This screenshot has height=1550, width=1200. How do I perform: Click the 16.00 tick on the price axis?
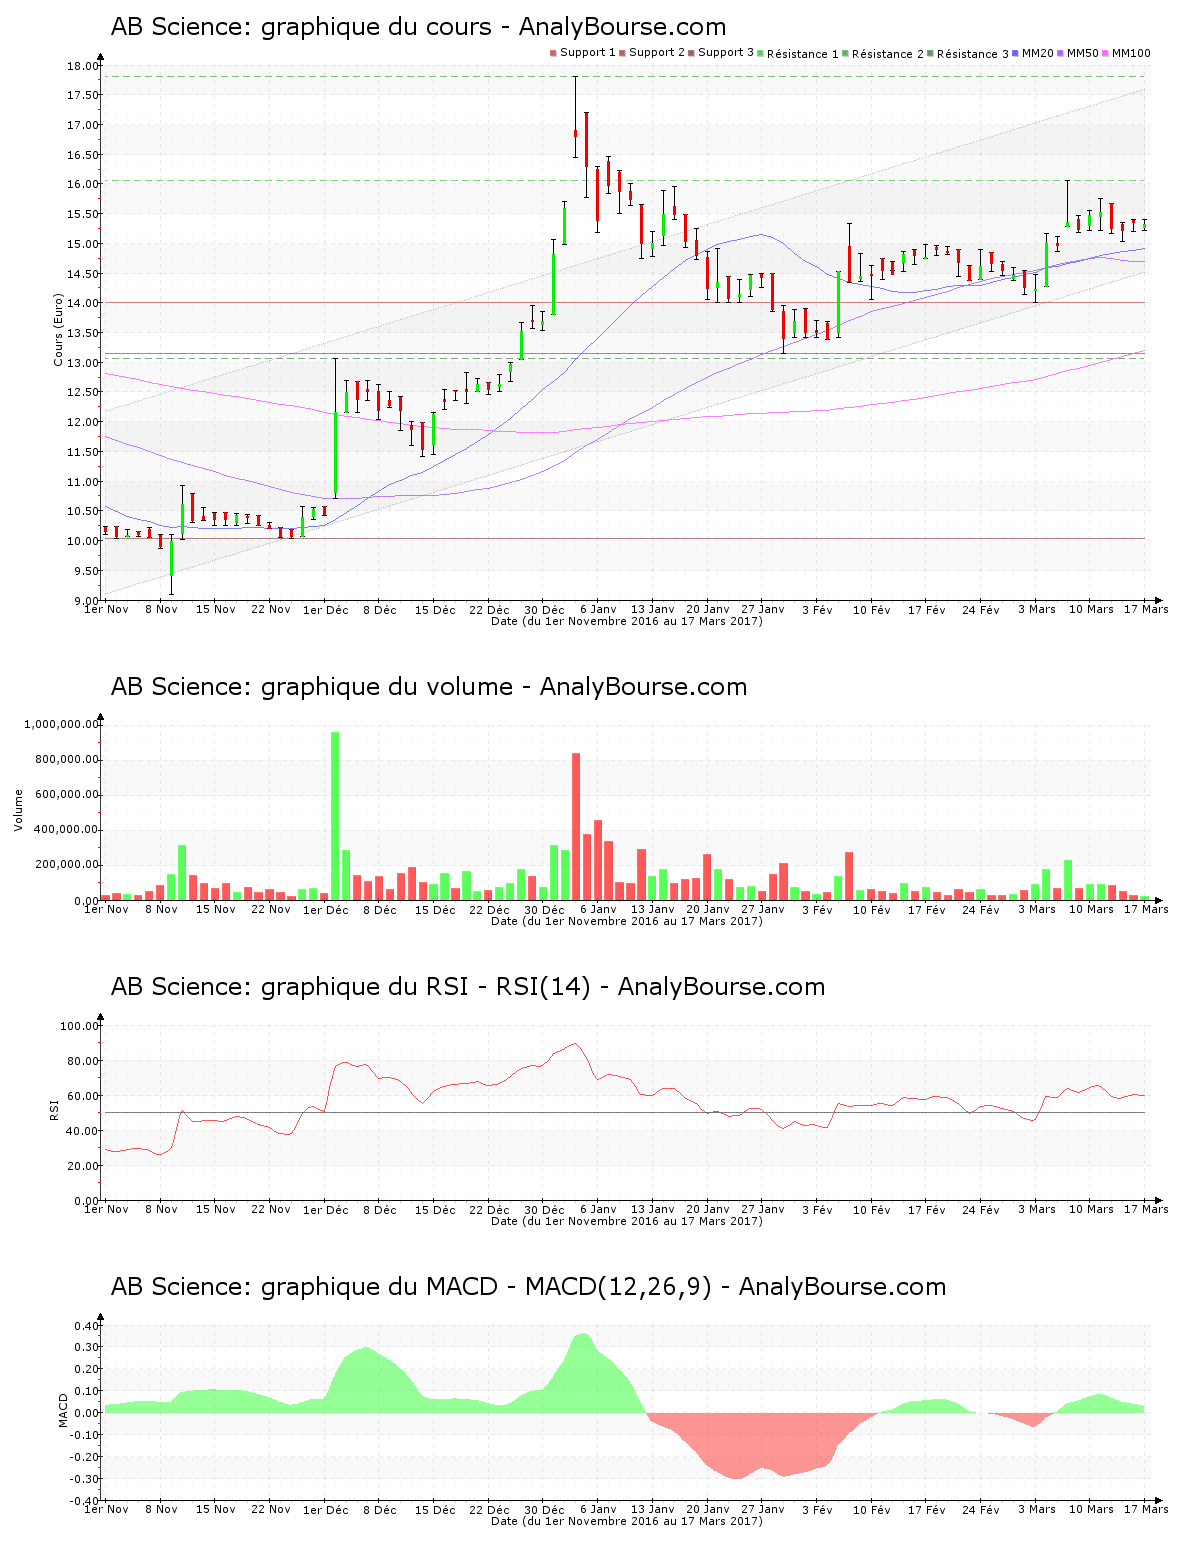(x=83, y=184)
